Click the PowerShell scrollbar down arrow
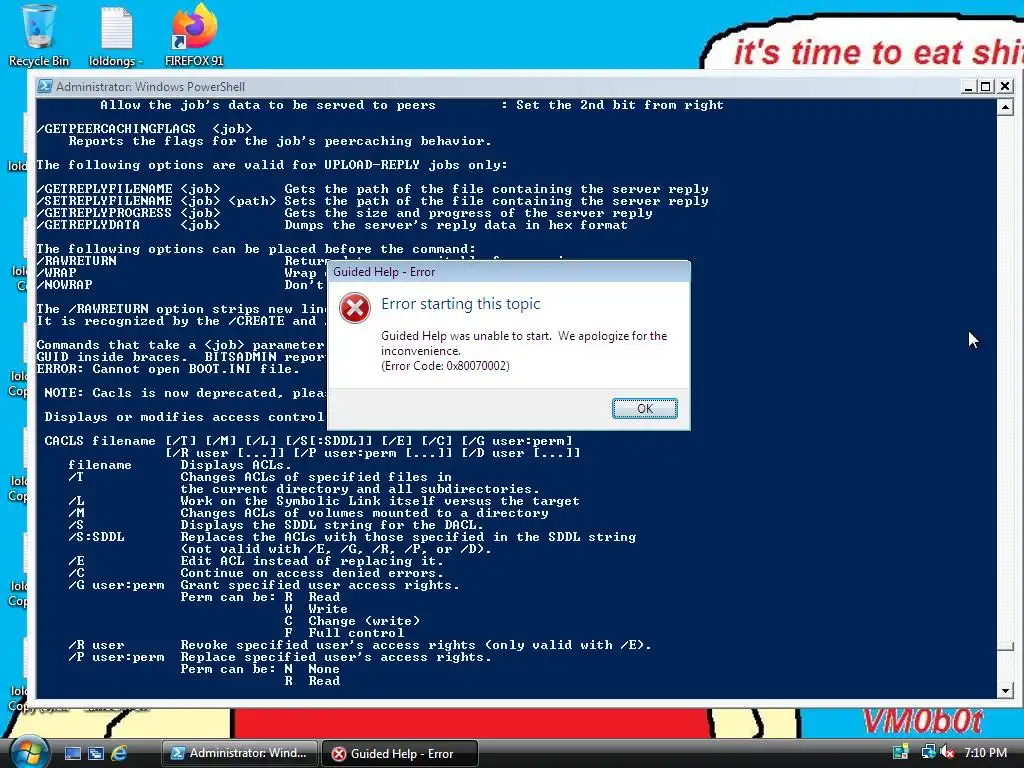Screen dimensions: 1024x768 tap(1005, 690)
